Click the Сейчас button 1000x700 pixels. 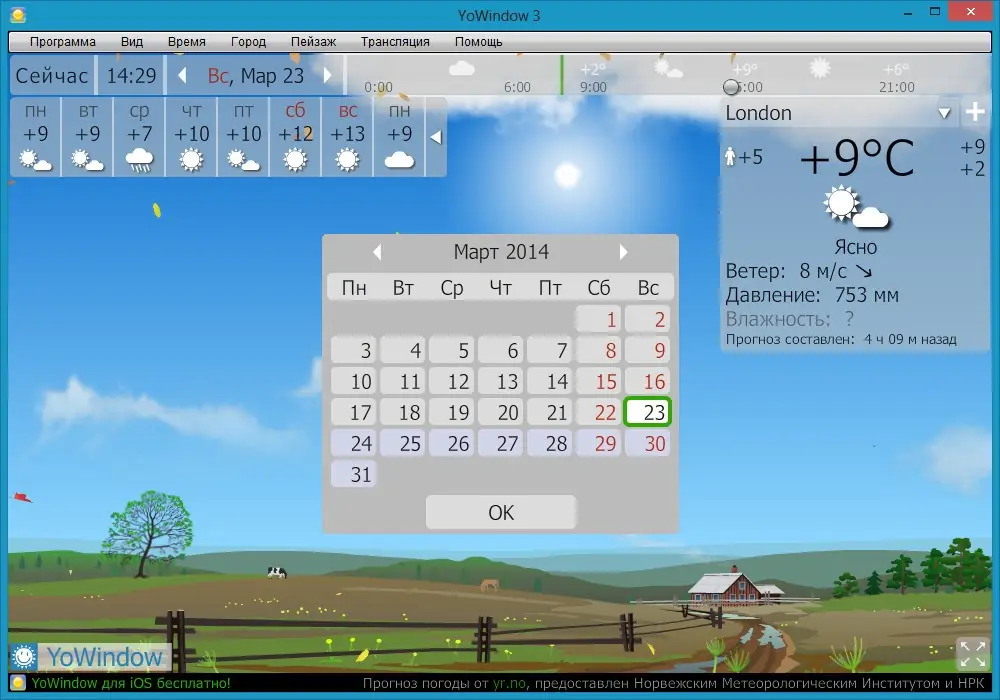tap(52, 75)
